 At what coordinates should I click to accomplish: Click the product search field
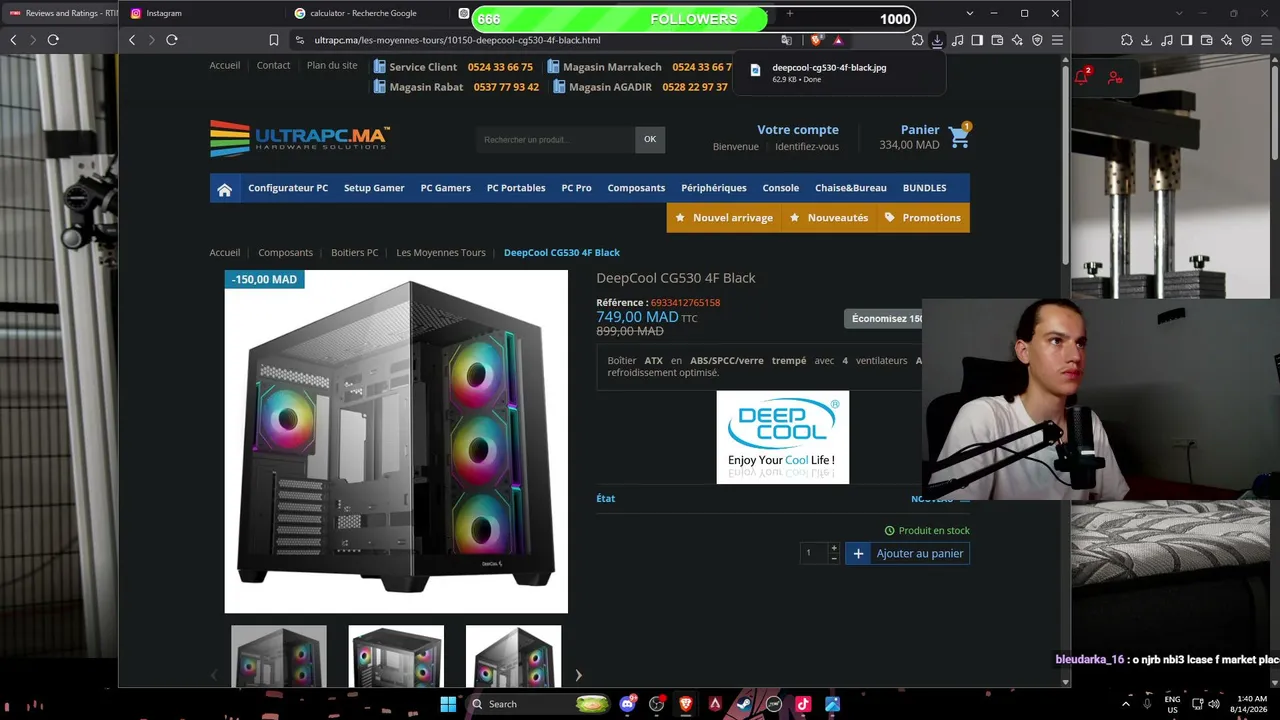tap(556, 140)
